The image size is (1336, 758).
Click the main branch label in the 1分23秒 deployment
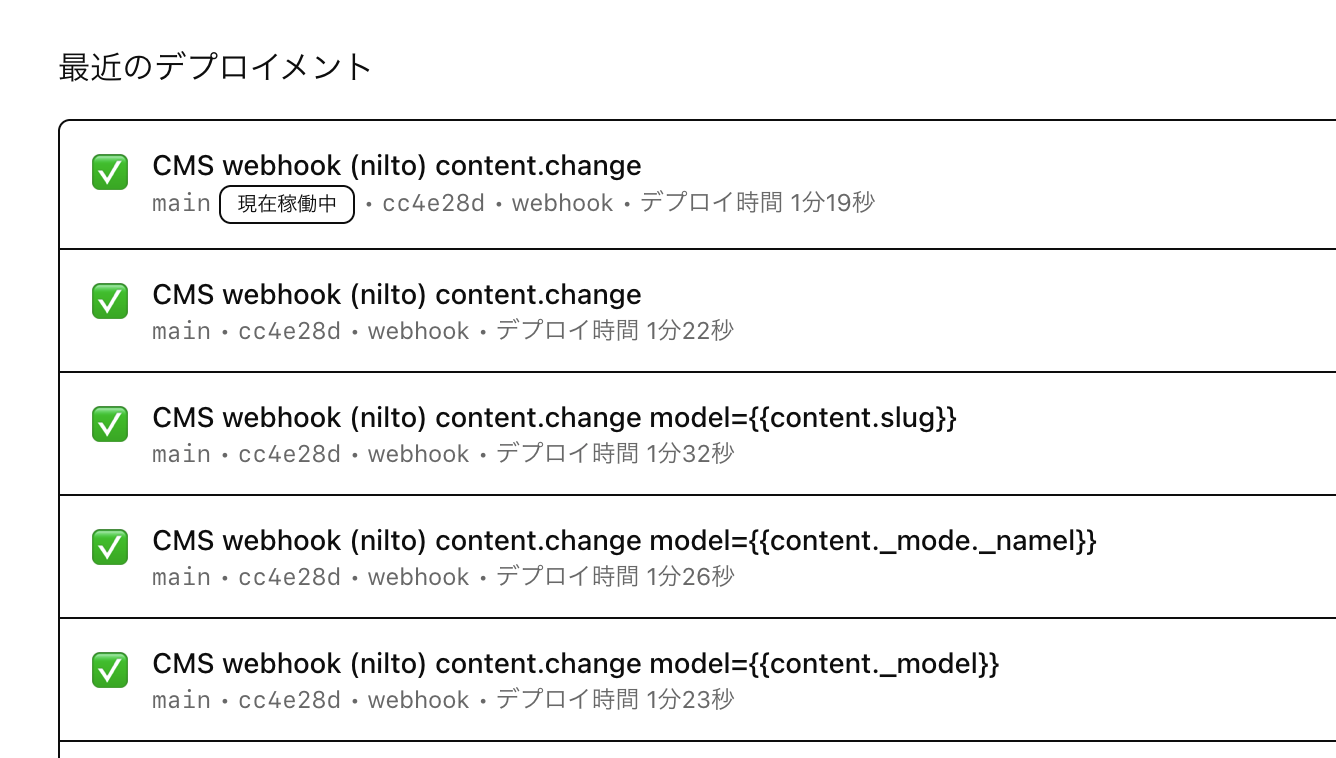(x=181, y=700)
